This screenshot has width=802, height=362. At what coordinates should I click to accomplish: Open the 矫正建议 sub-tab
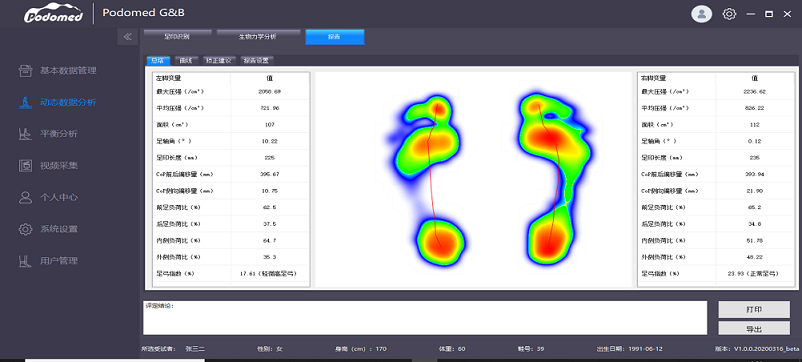click(x=218, y=60)
